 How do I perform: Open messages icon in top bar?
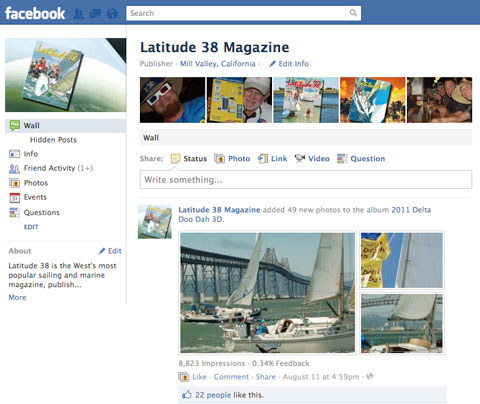point(96,14)
